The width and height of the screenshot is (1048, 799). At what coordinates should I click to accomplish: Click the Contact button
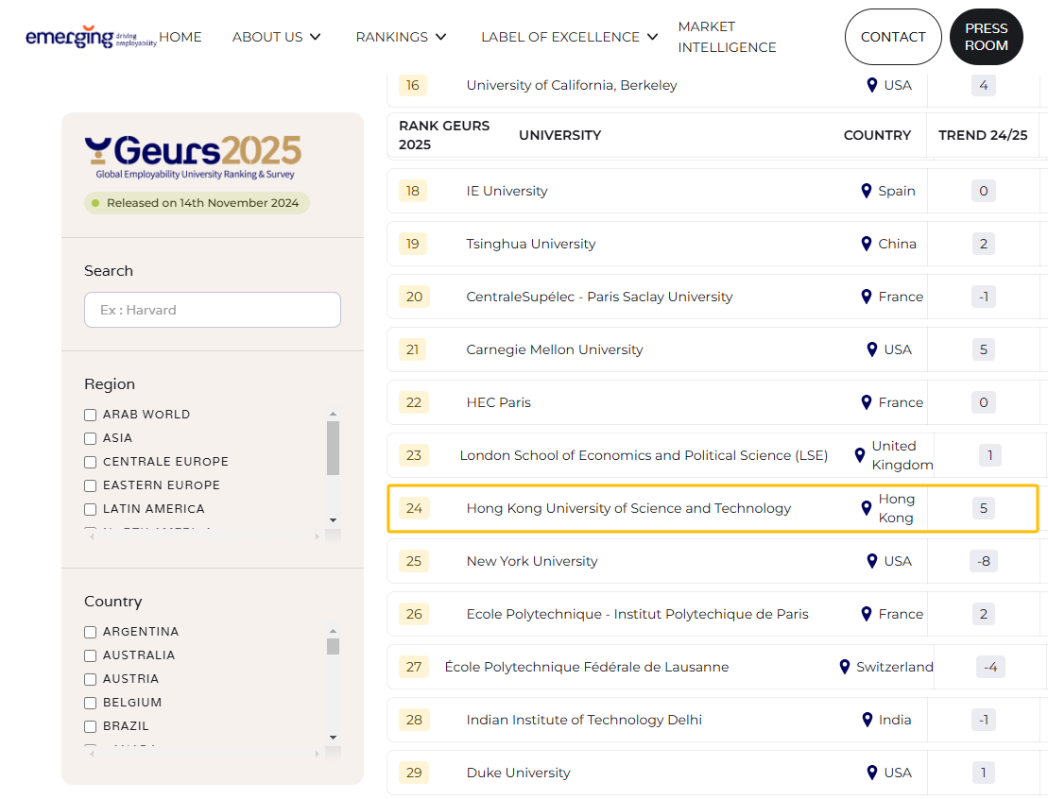point(892,37)
